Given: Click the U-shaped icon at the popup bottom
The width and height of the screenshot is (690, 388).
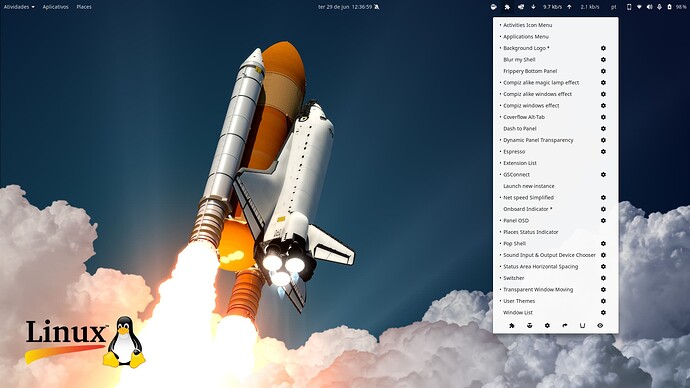Looking at the screenshot, I should pos(582,326).
